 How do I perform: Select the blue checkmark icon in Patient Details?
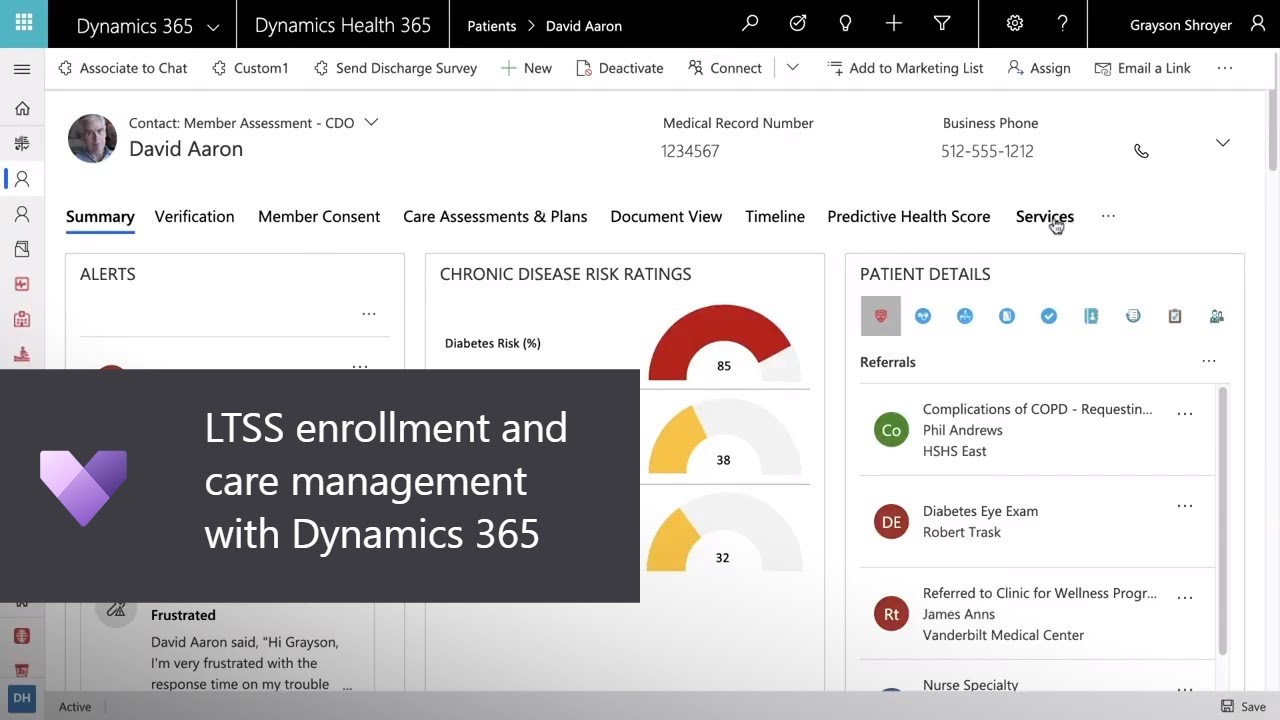click(x=1049, y=316)
